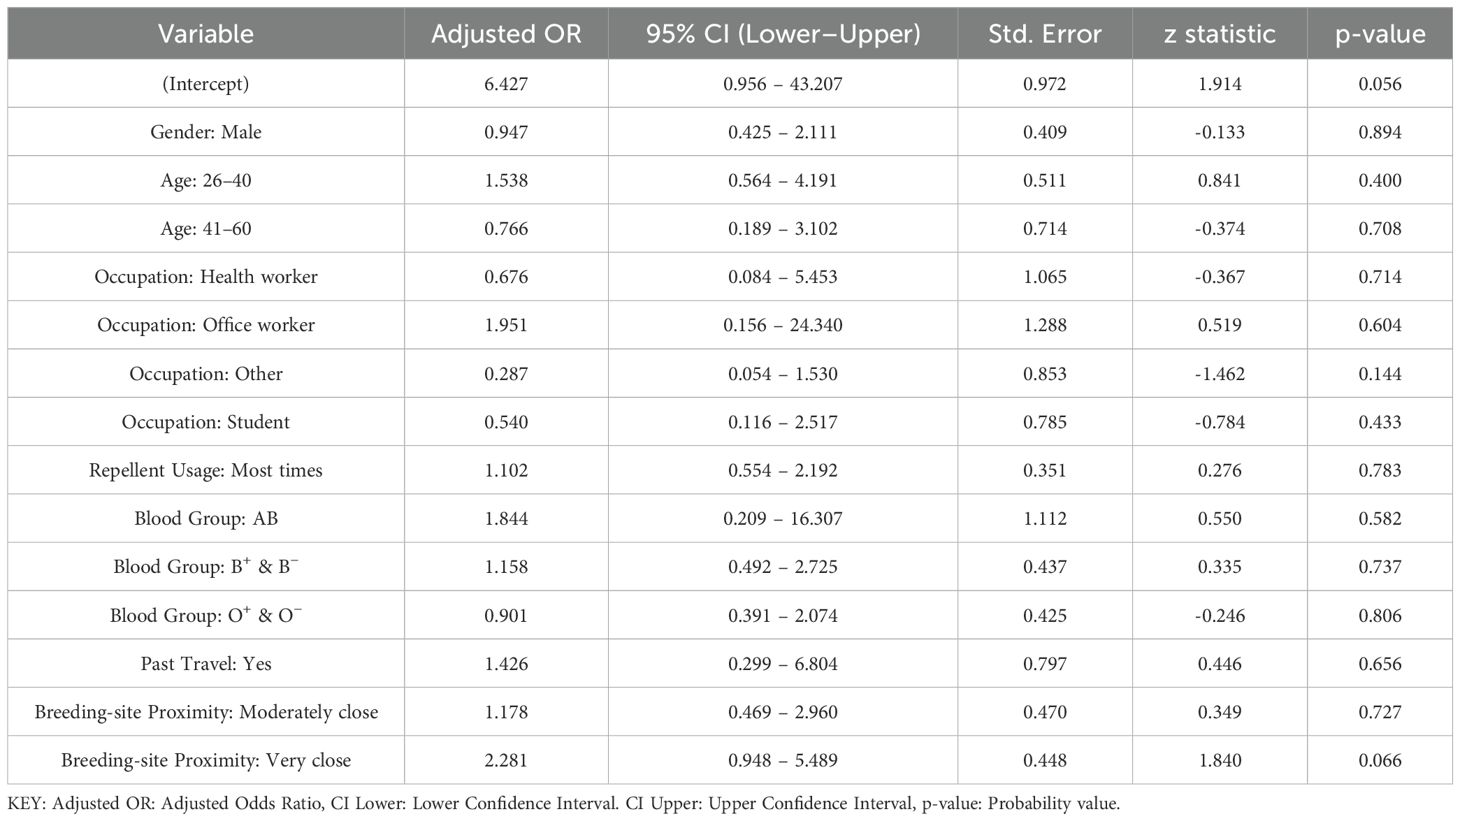The width and height of the screenshot is (1460, 821).
Task: Select the p-value column header
Action: [x=1380, y=34]
